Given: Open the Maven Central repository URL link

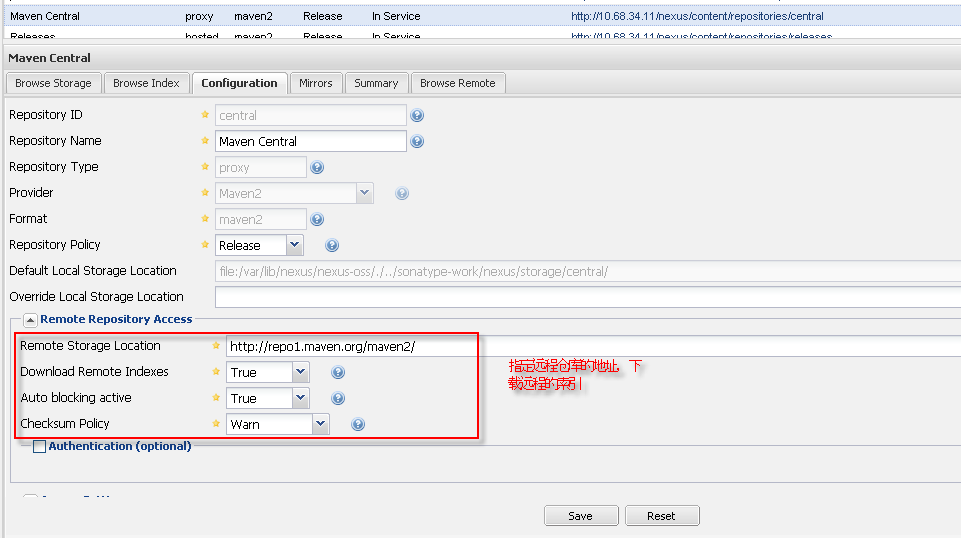Looking at the screenshot, I should click(697, 17).
